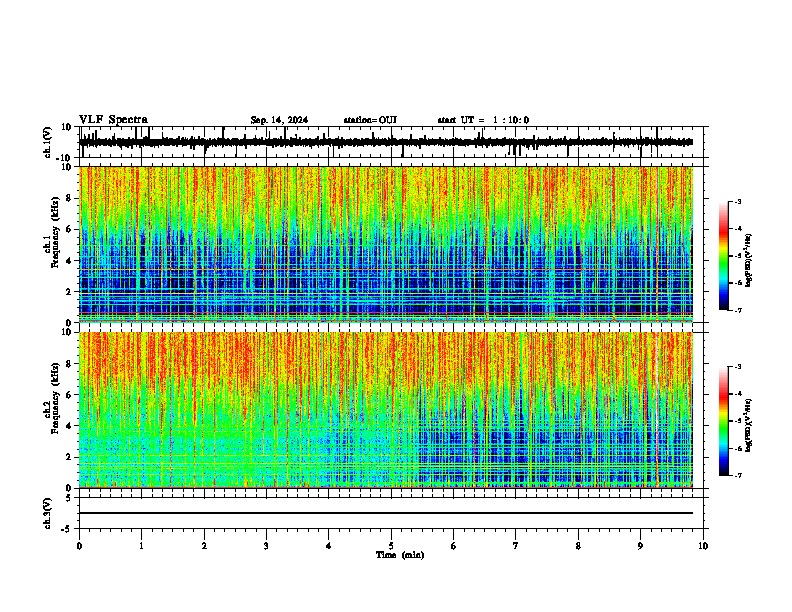Click the 'station=OUI' label
Screen dimensions: 792x612
(370, 120)
